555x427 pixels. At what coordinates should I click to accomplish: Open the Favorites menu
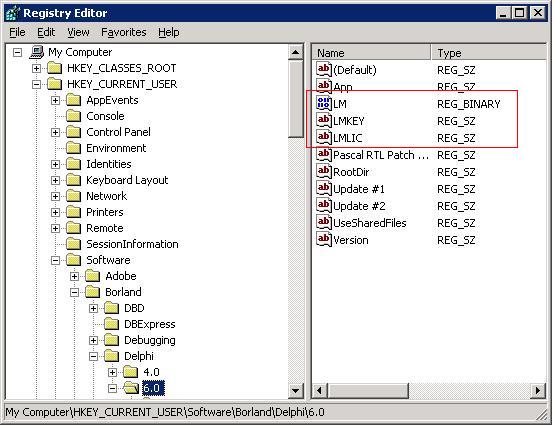[124, 33]
